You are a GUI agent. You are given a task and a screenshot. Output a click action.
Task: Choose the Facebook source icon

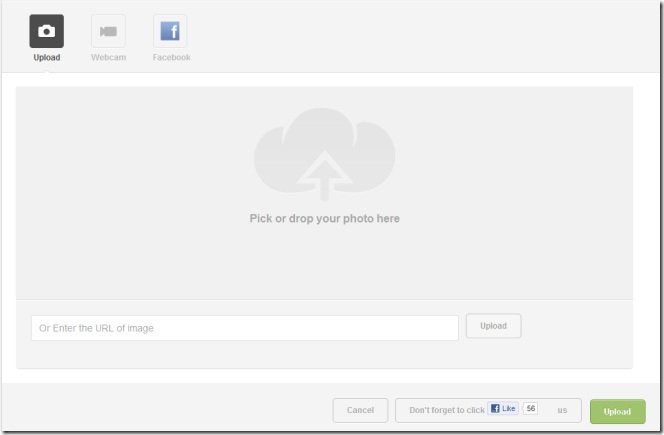point(170,31)
